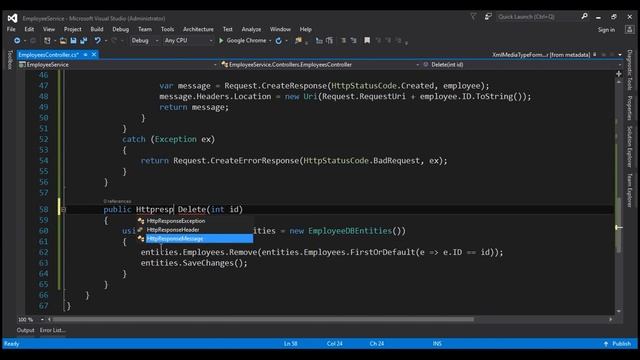Click the Find in Files icon
This screenshot has width=640, height=360.
click(x=299, y=40)
